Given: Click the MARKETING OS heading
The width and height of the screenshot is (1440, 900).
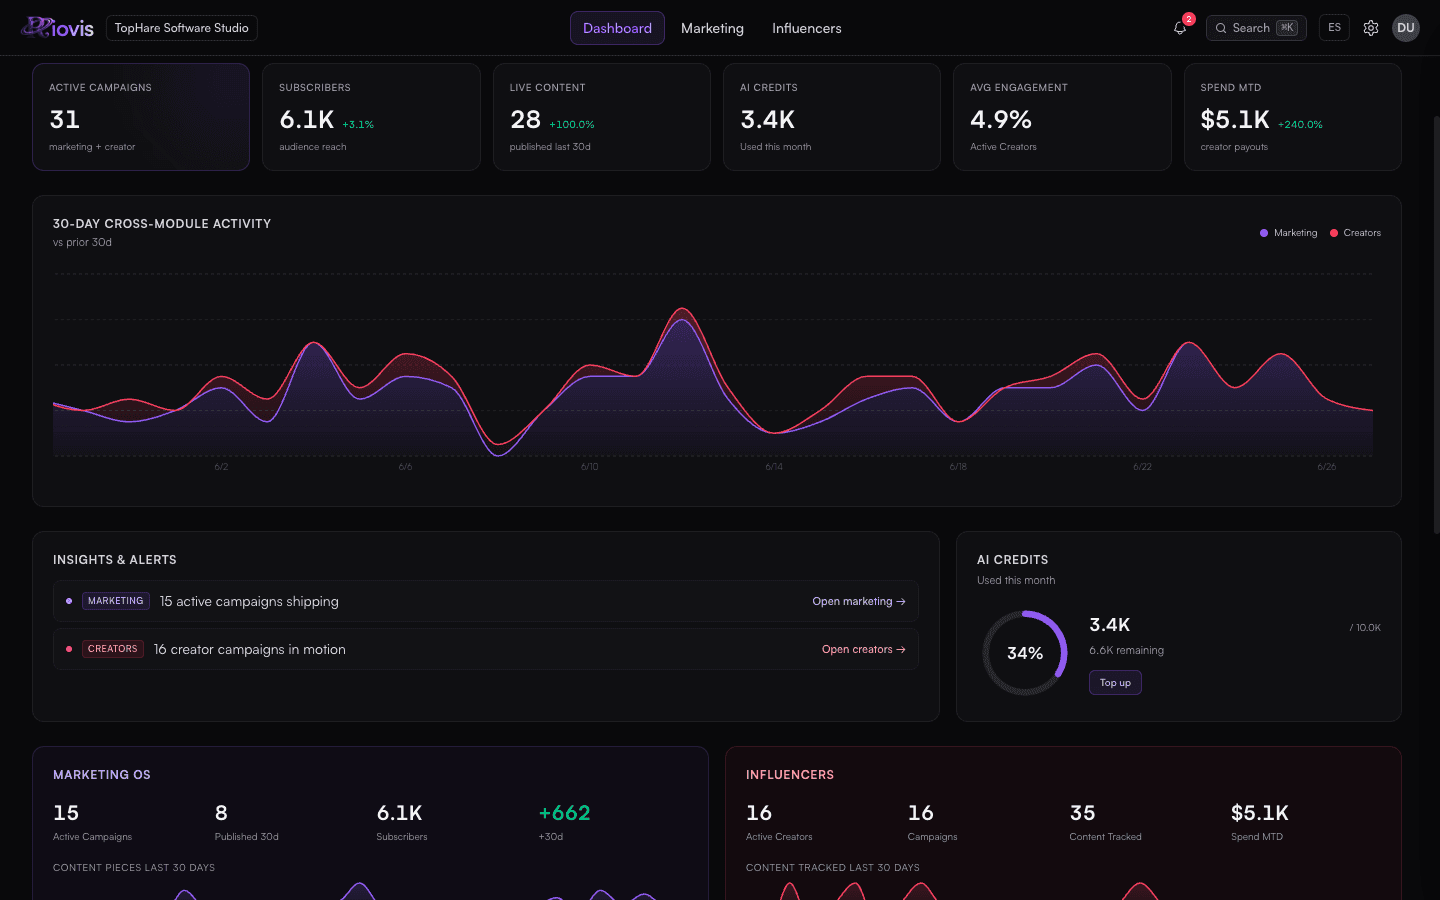Looking at the screenshot, I should pos(102,775).
